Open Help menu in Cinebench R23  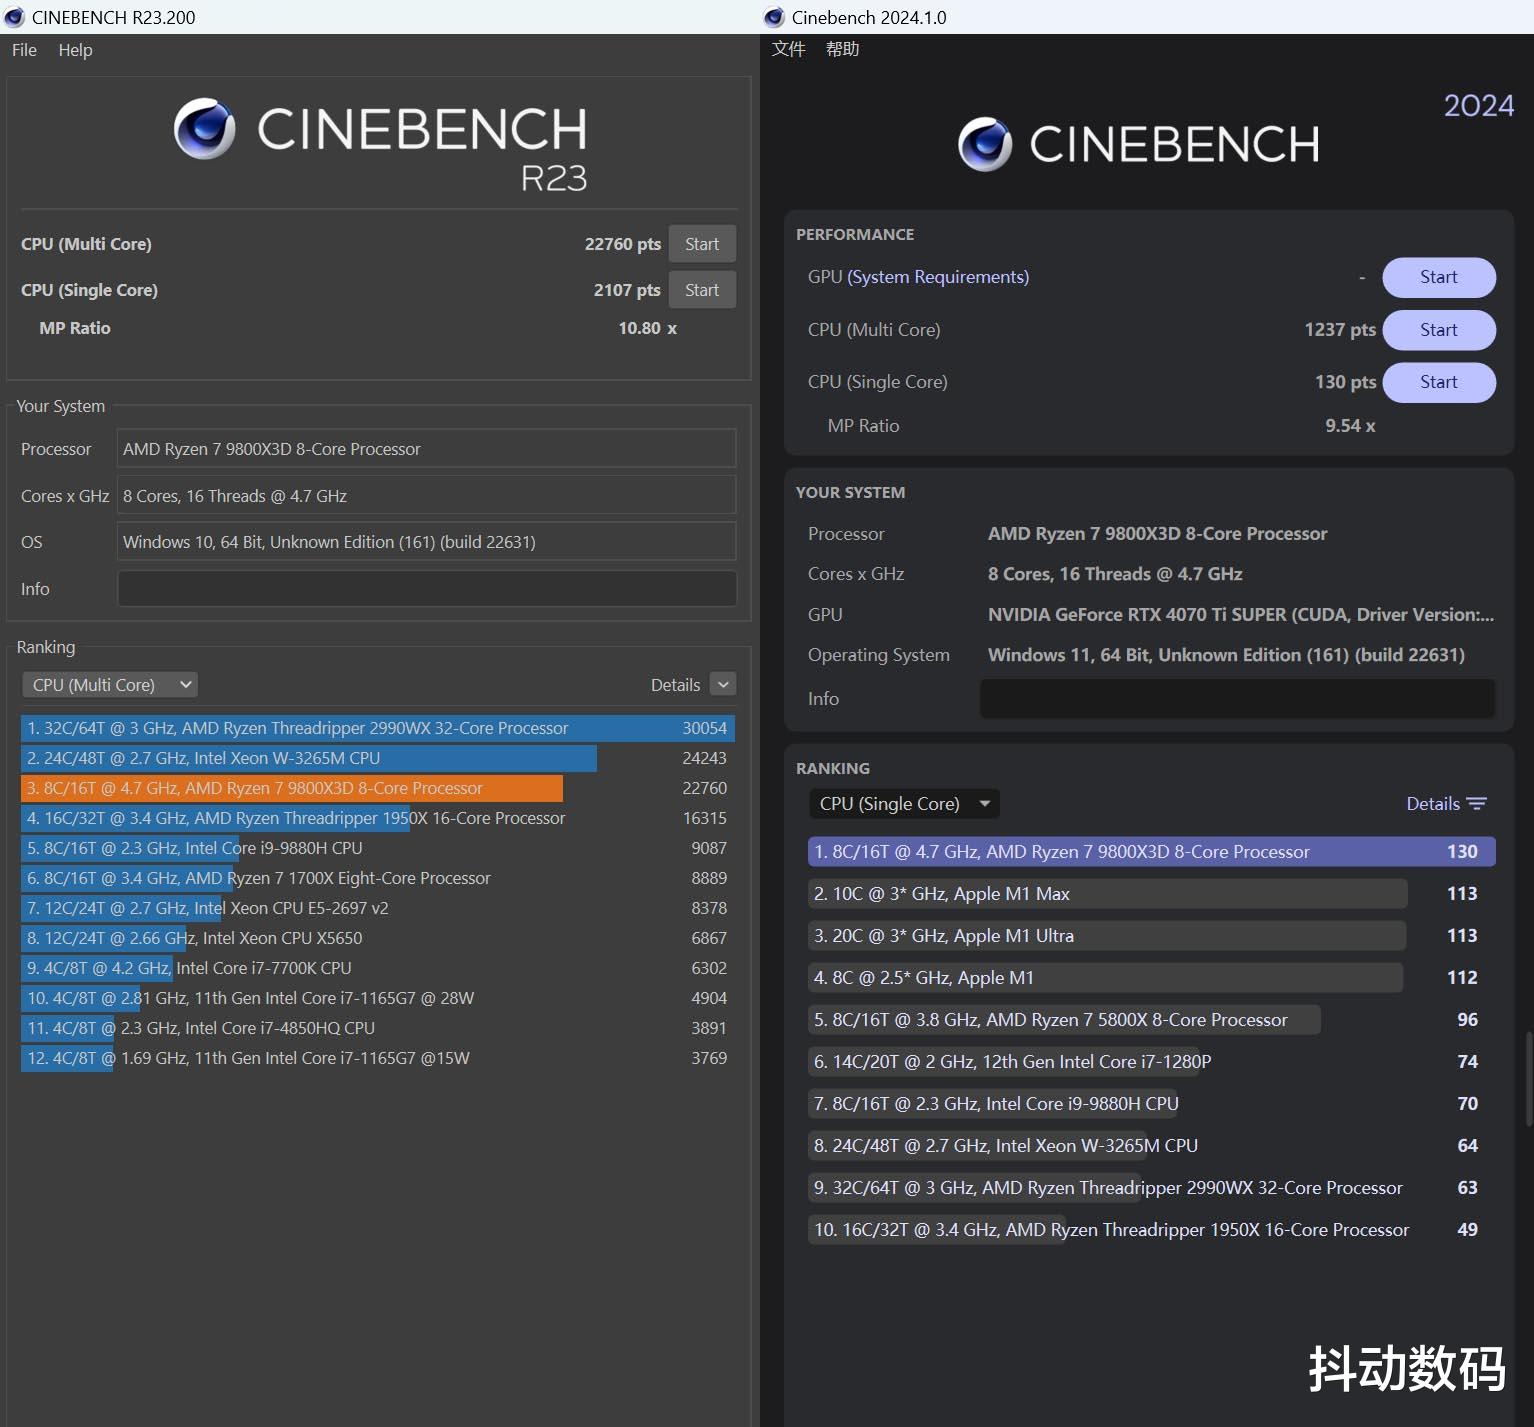(75, 50)
